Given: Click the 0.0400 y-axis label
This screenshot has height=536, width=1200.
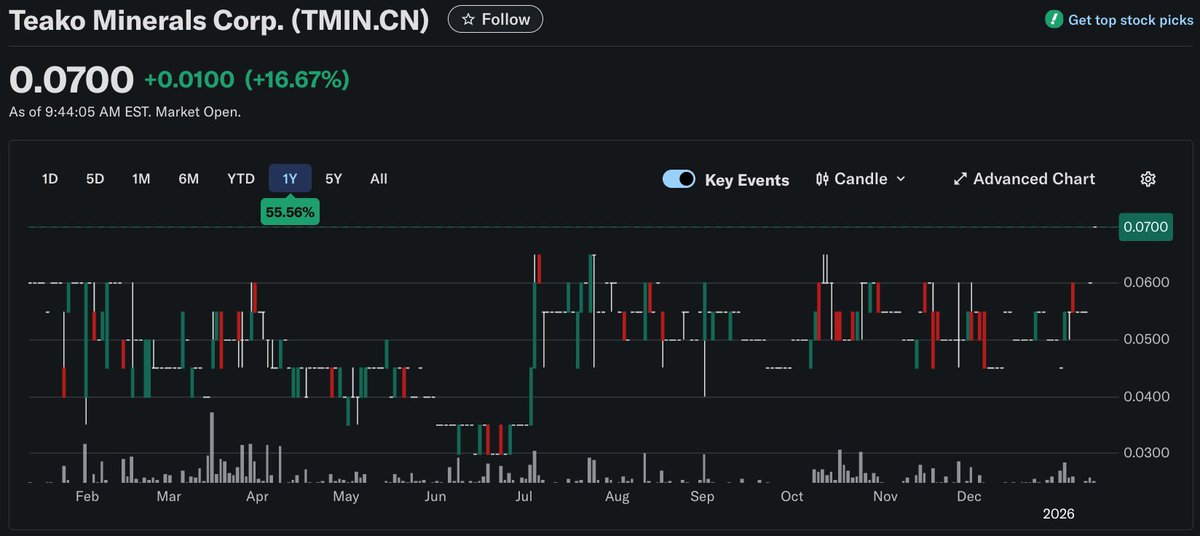Looking at the screenshot, I should 1146,397.
